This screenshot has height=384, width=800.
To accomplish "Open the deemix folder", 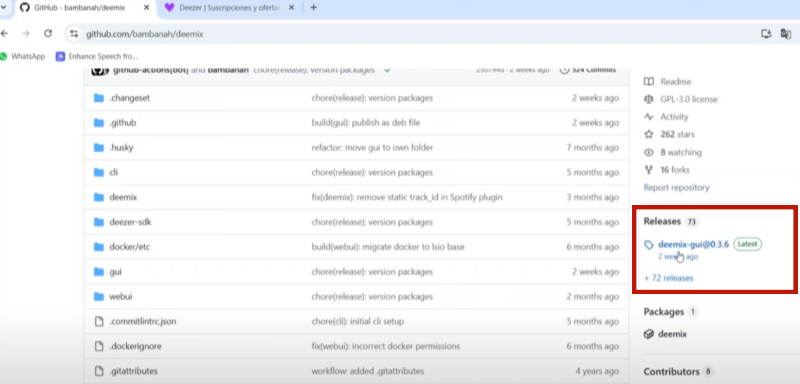I will tap(123, 197).
